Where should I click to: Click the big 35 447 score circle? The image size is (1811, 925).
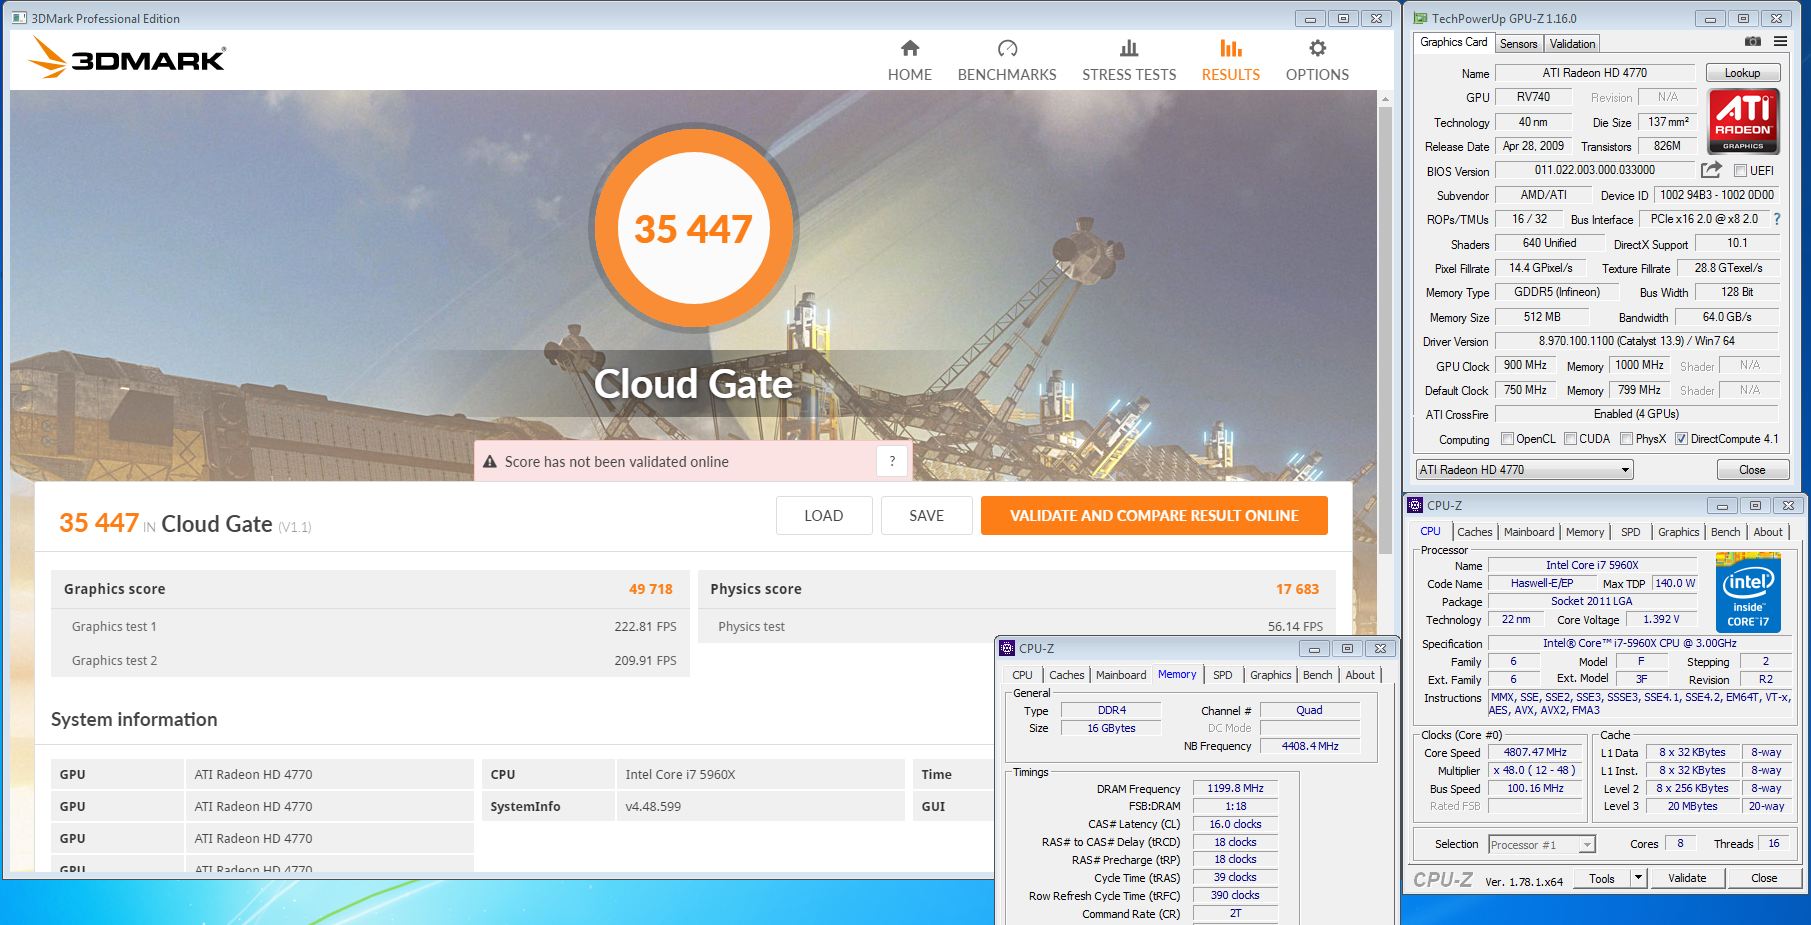pyautogui.click(x=693, y=229)
